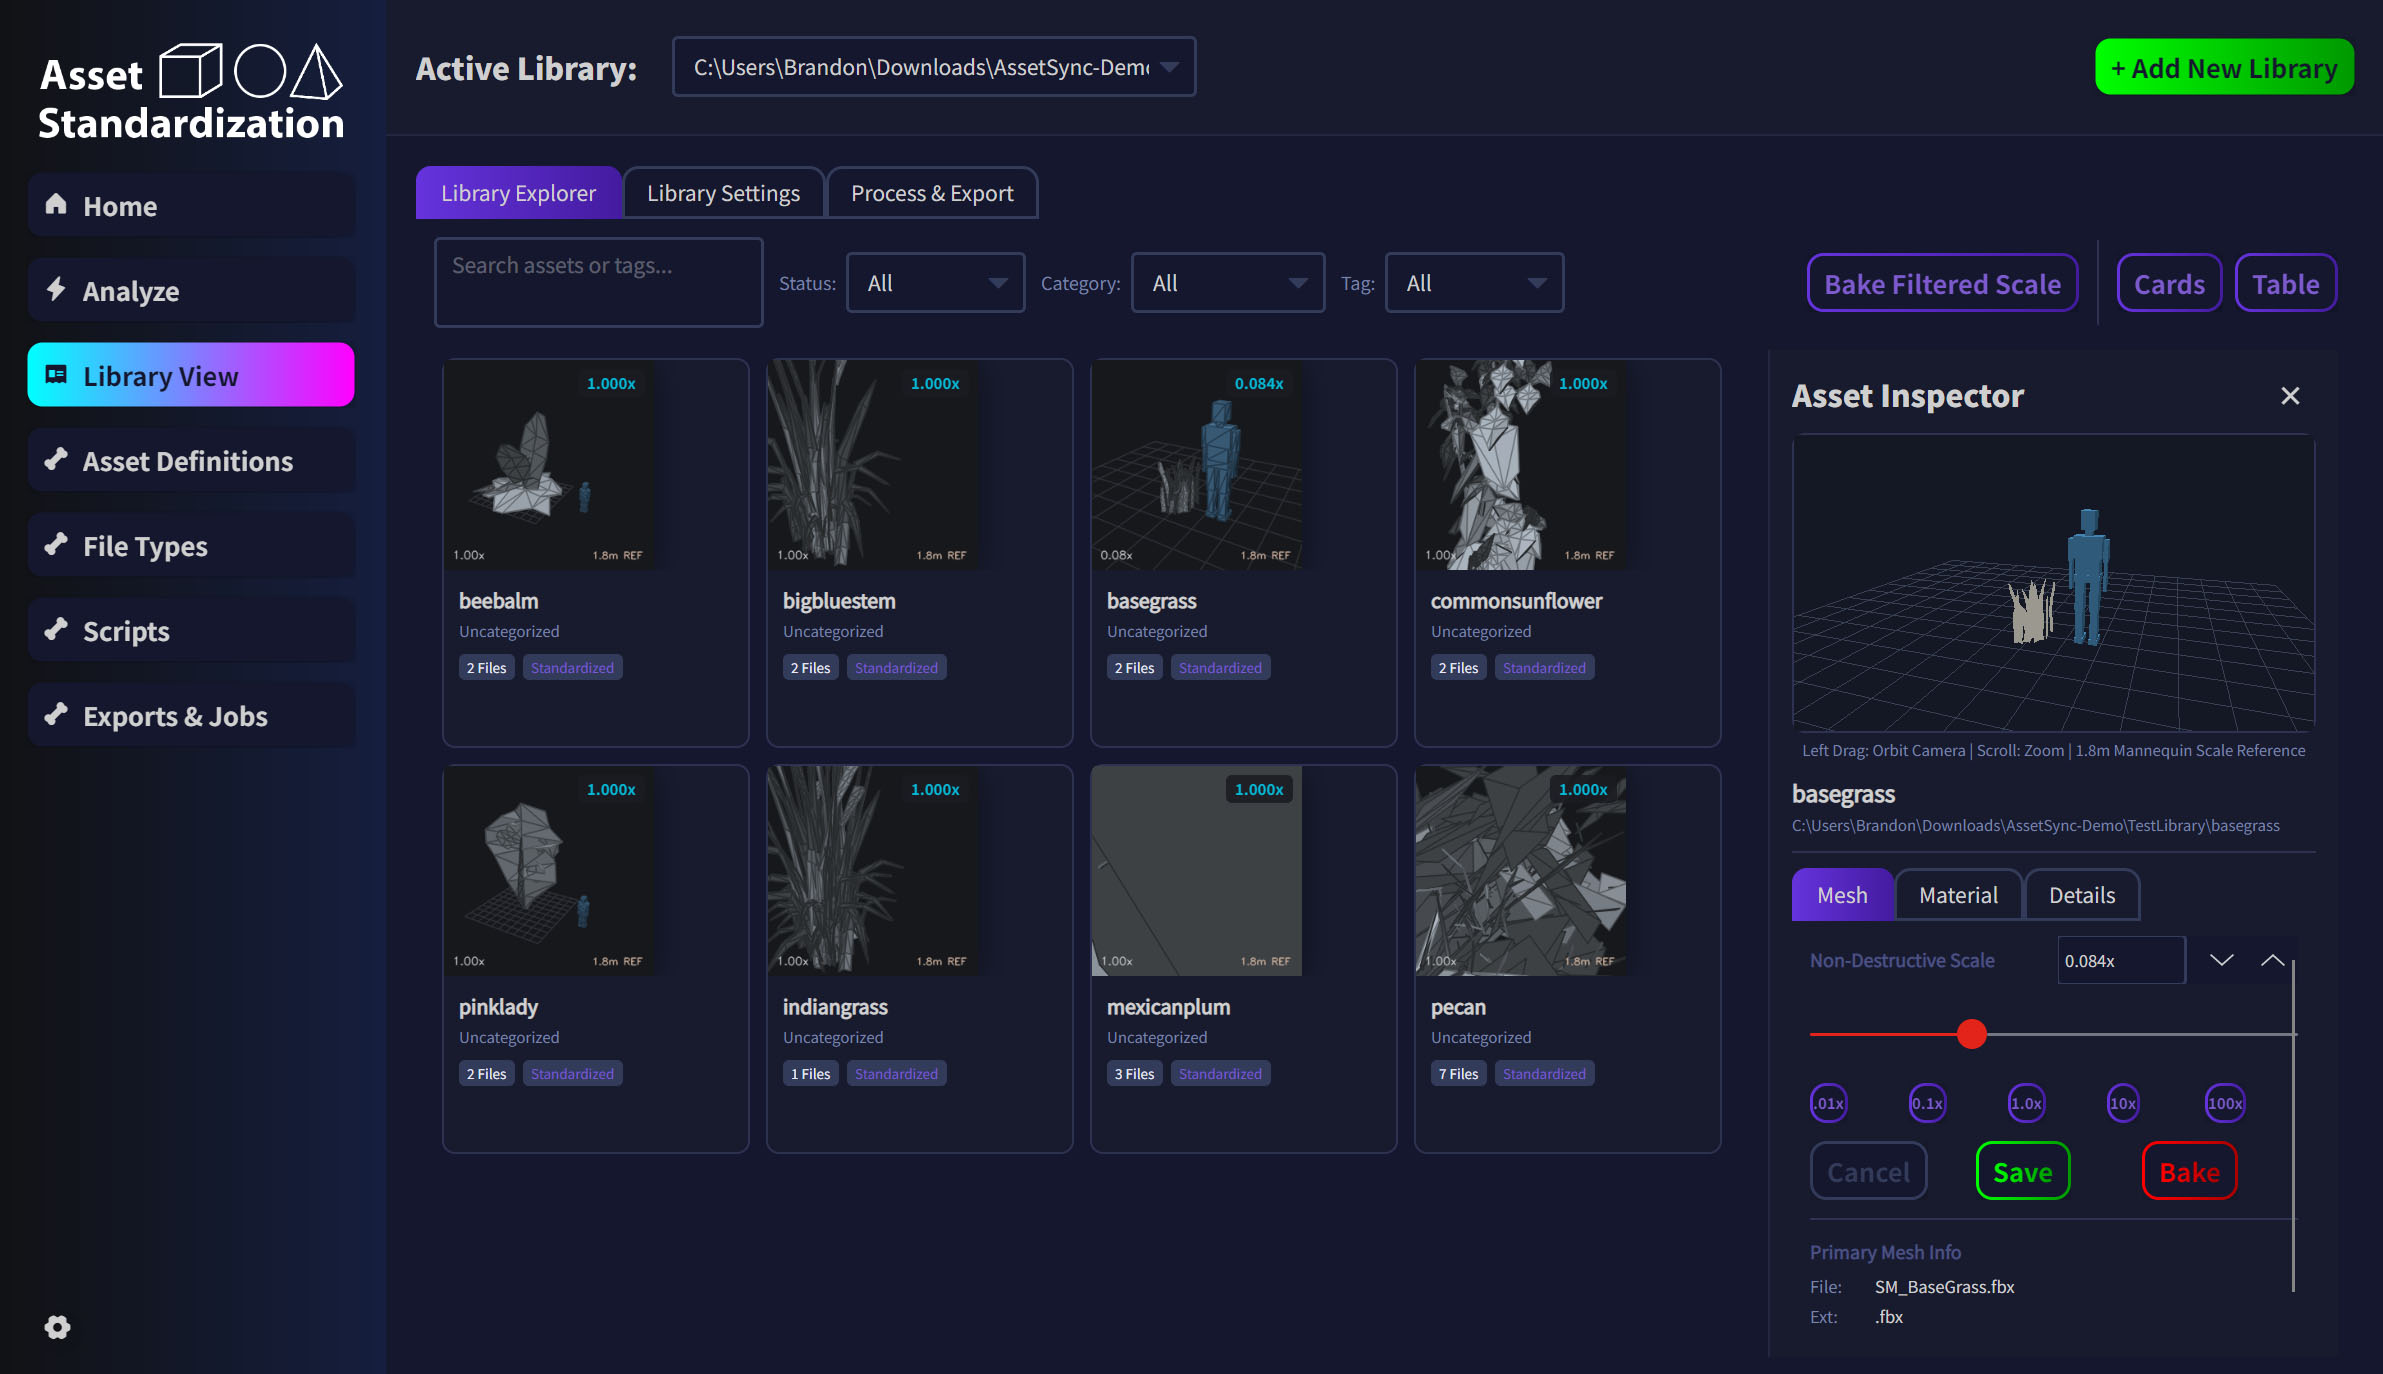
Task: Select the pecan asset thumbnail
Action: (1521, 872)
